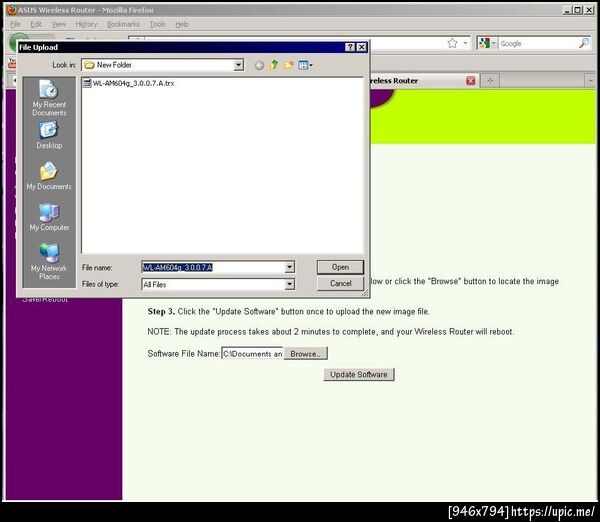Expand the Files of type dropdown
Screen dimensions: 600x522
pyautogui.click(x=290, y=284)
